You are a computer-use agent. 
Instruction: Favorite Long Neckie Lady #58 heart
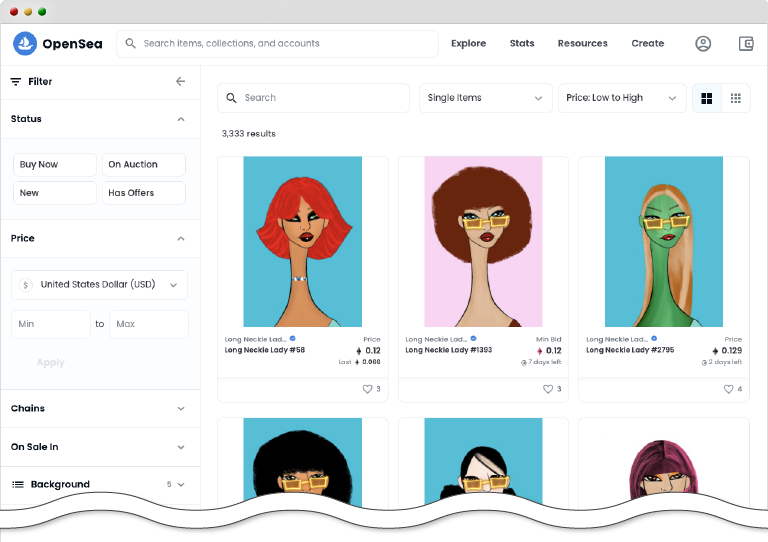pos(367,389)
